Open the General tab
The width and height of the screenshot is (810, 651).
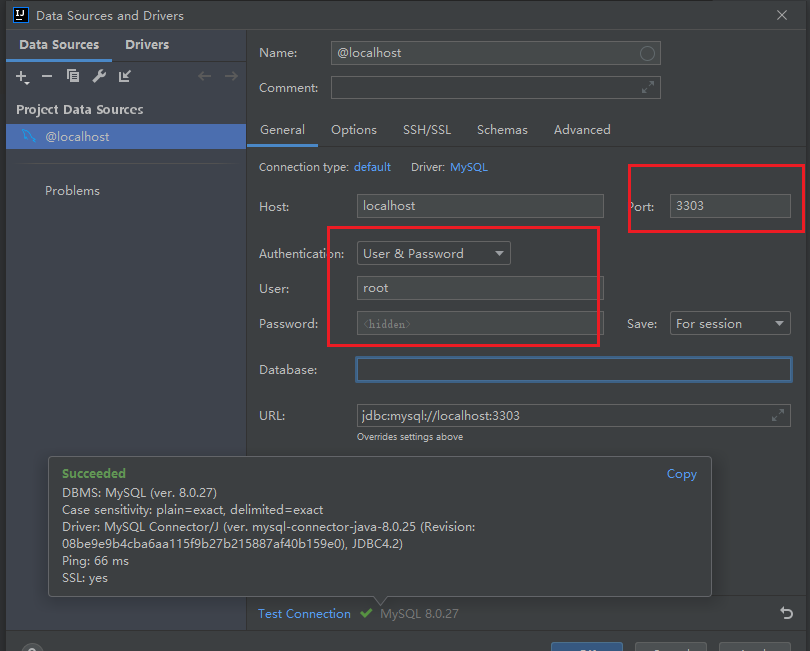282,130
